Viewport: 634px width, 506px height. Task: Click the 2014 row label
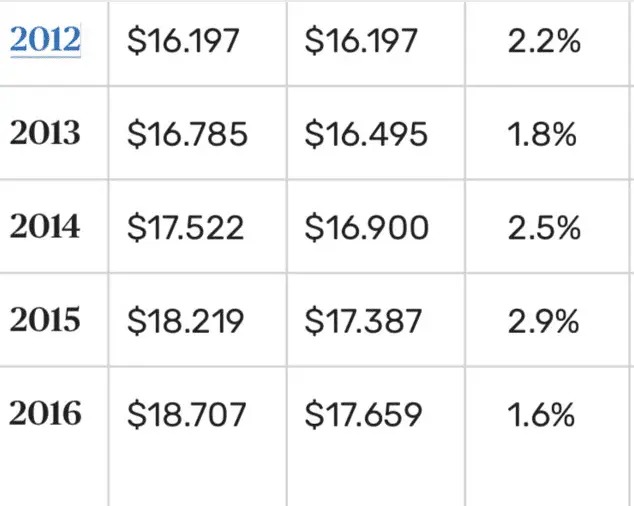coord(45,226)
